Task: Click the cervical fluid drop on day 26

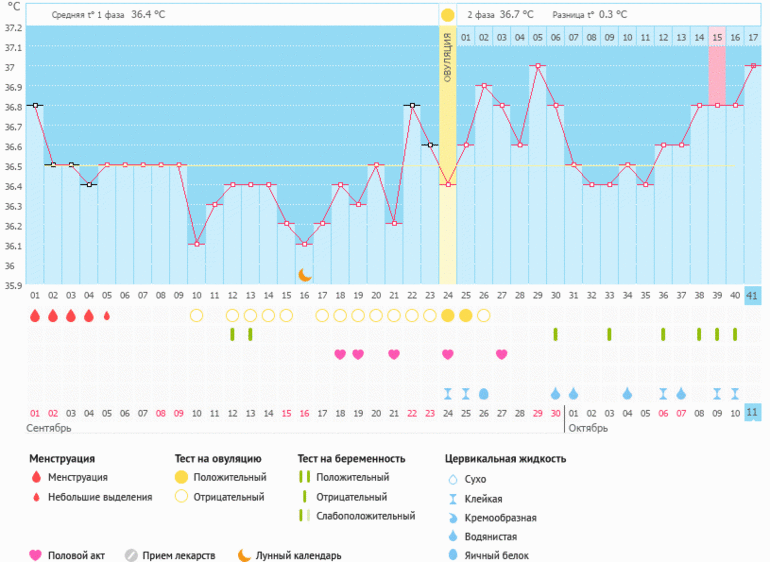Action: click(484, 393)
